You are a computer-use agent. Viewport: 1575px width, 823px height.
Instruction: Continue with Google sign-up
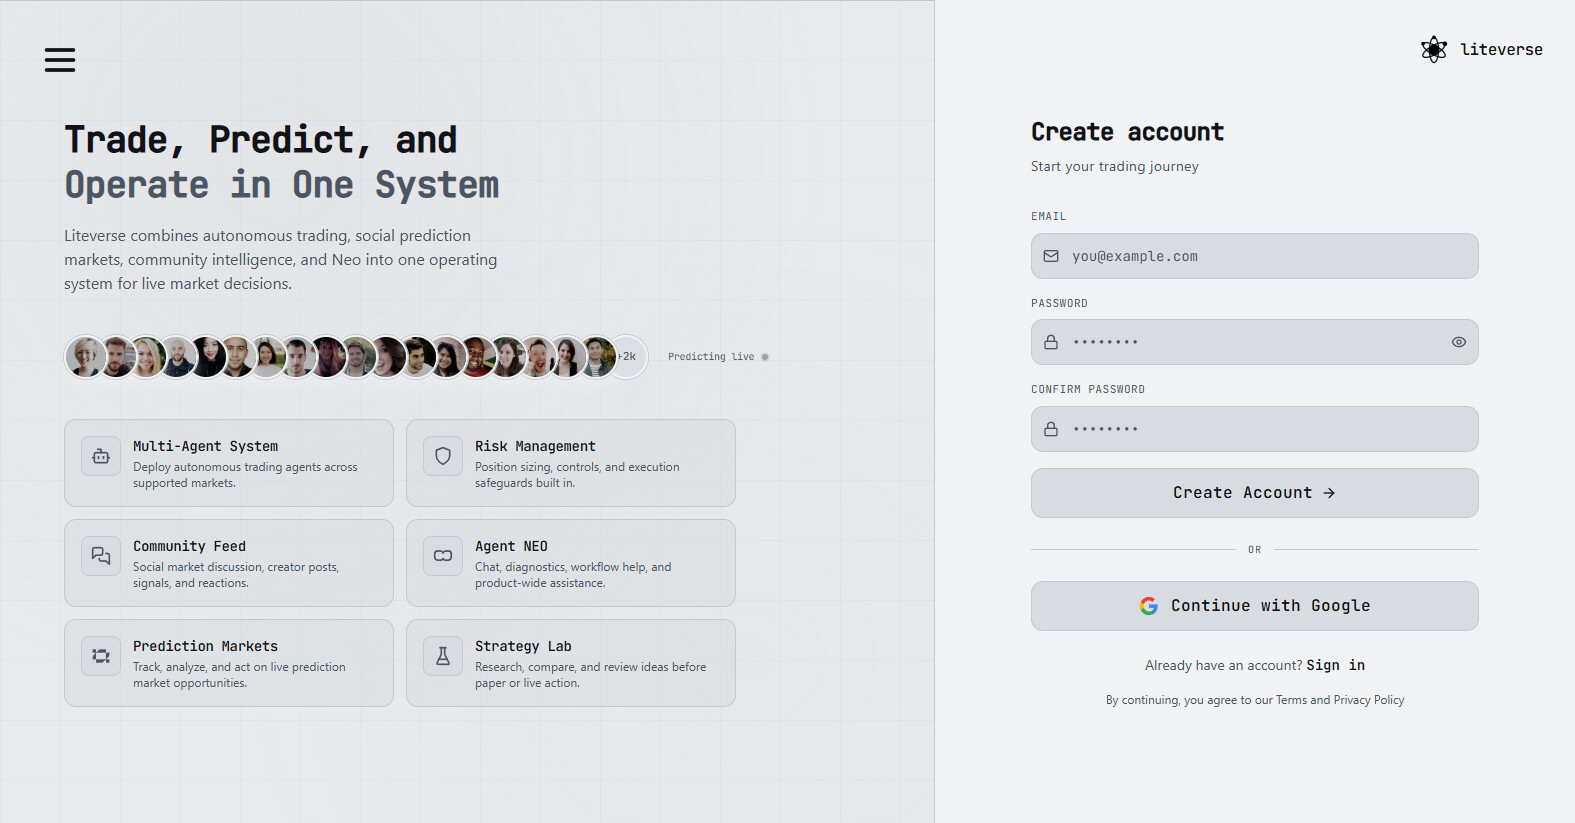[x=1254, y=606]
